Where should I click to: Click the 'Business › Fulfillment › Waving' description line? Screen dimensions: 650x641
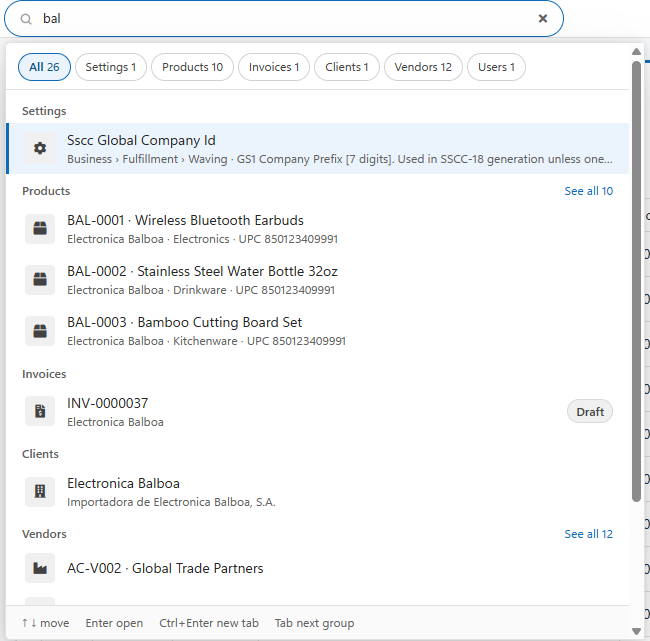(340, 159)
